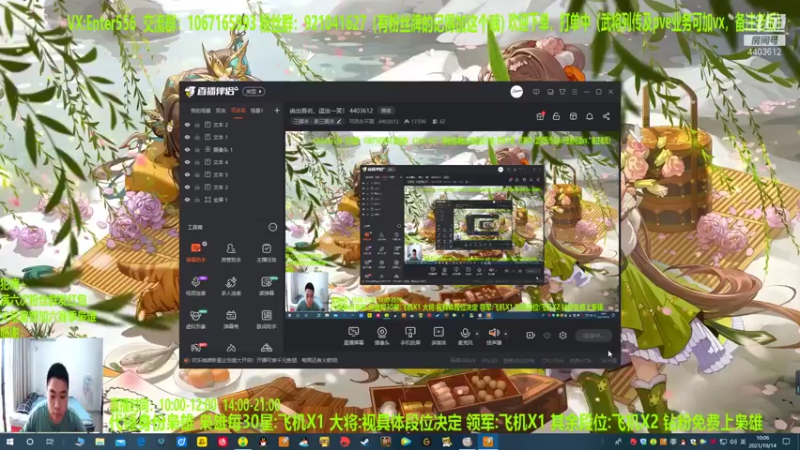Toggle the lock on the 文本 2 source
Screen dimensions: 800x450
(x=197, y=124)
